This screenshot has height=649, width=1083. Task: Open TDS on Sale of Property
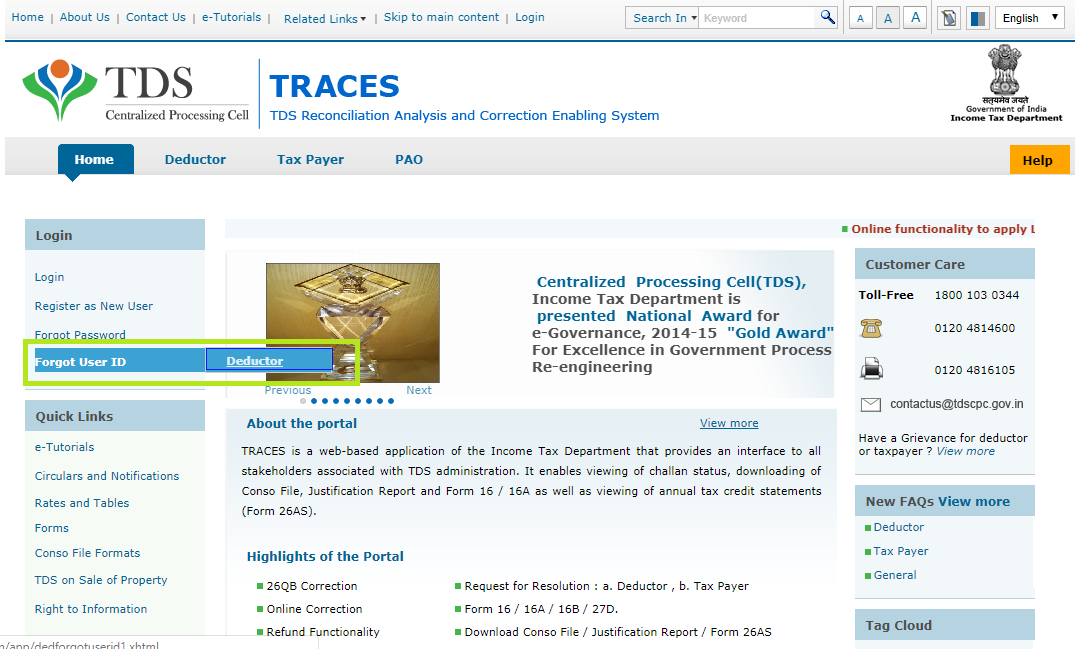(101, 580)
